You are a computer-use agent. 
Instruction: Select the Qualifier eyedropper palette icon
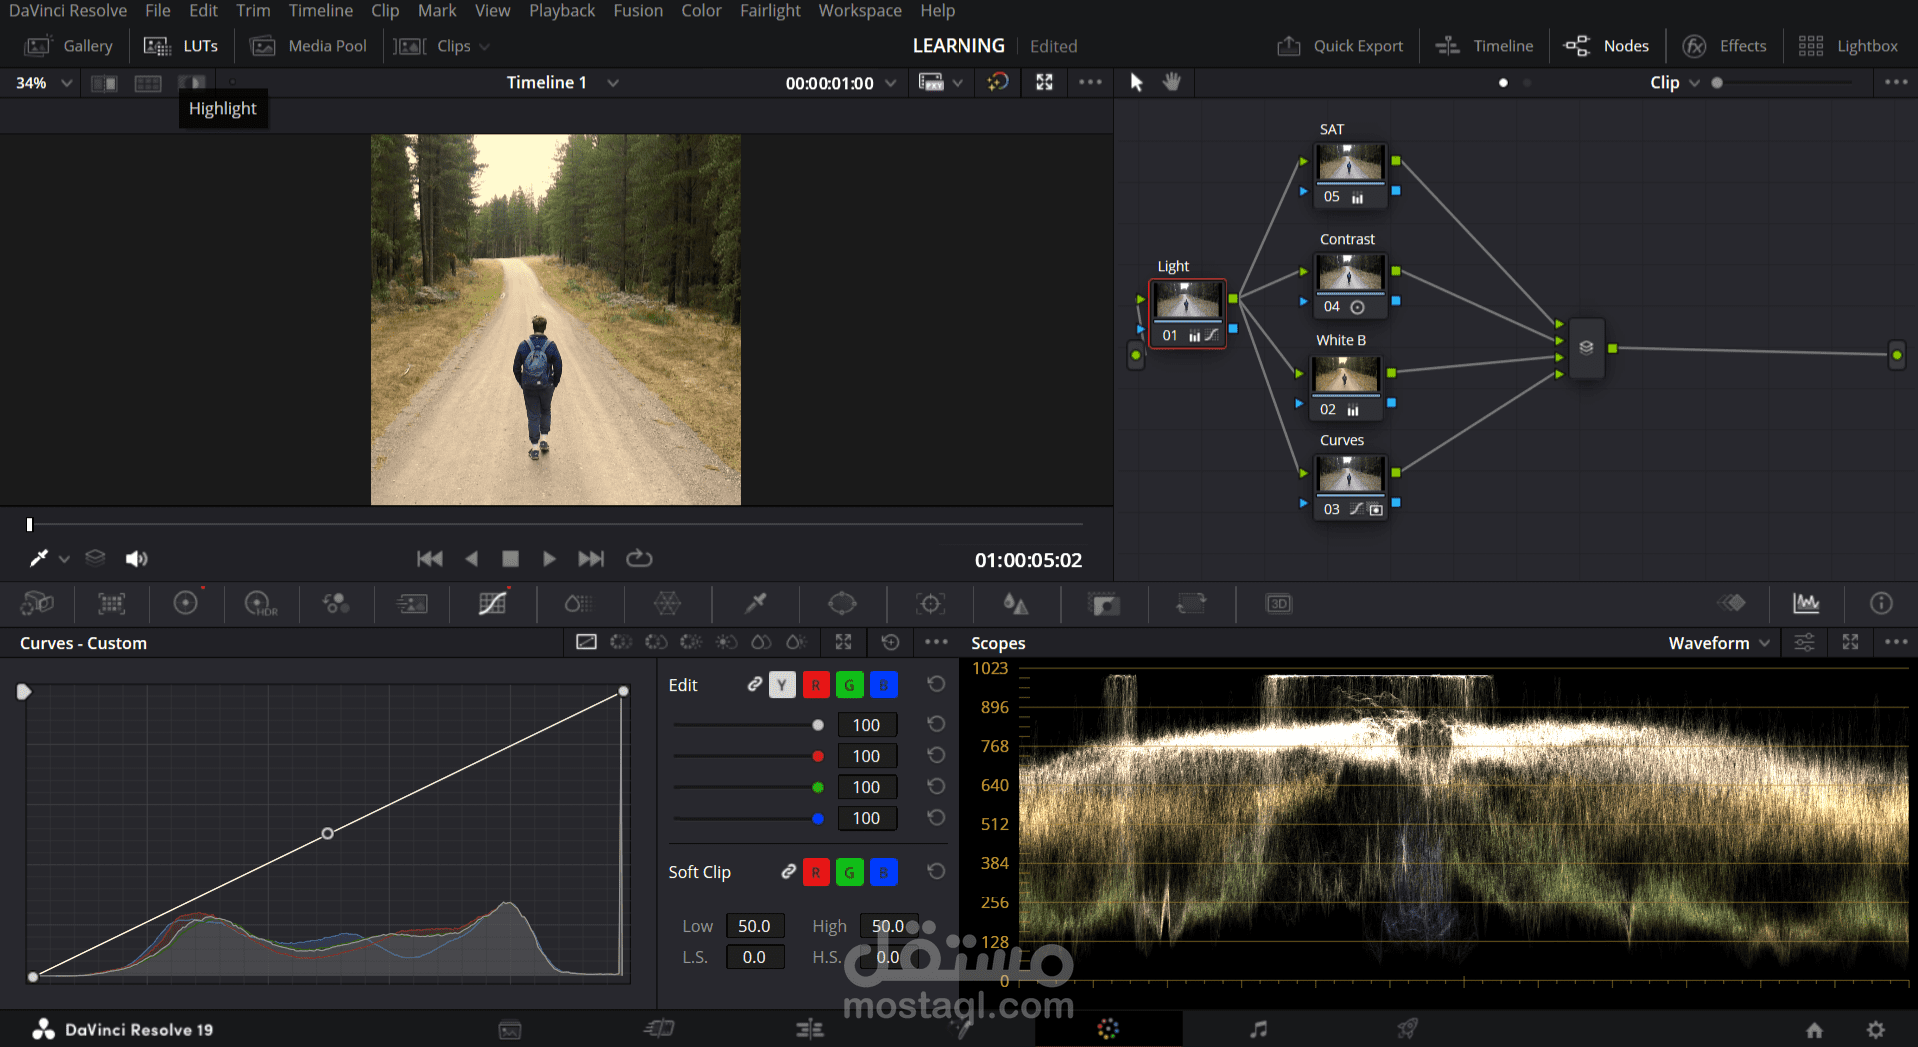coord(756,604)
